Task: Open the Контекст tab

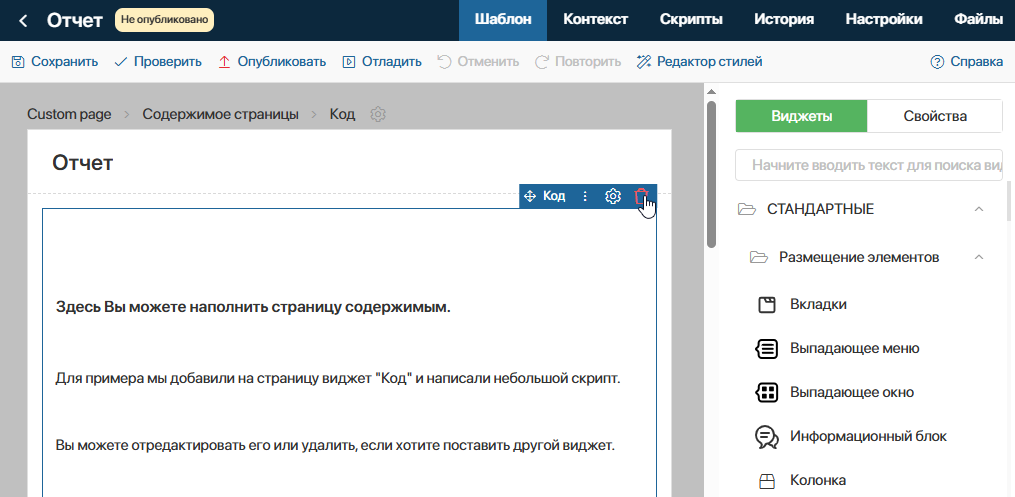Action: [596, 20]
